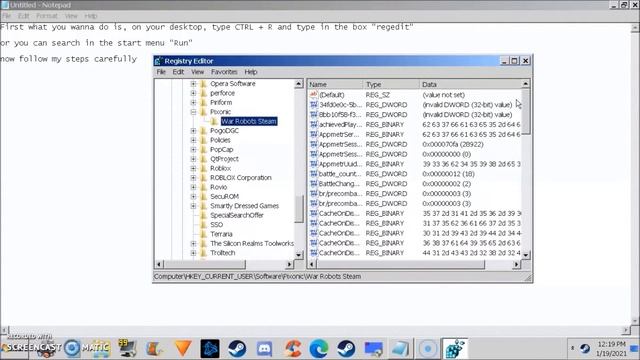The width and height of the screenshot is (640, 360).
Task: Click the Registry Editor taskbar button
Action: 455,349
